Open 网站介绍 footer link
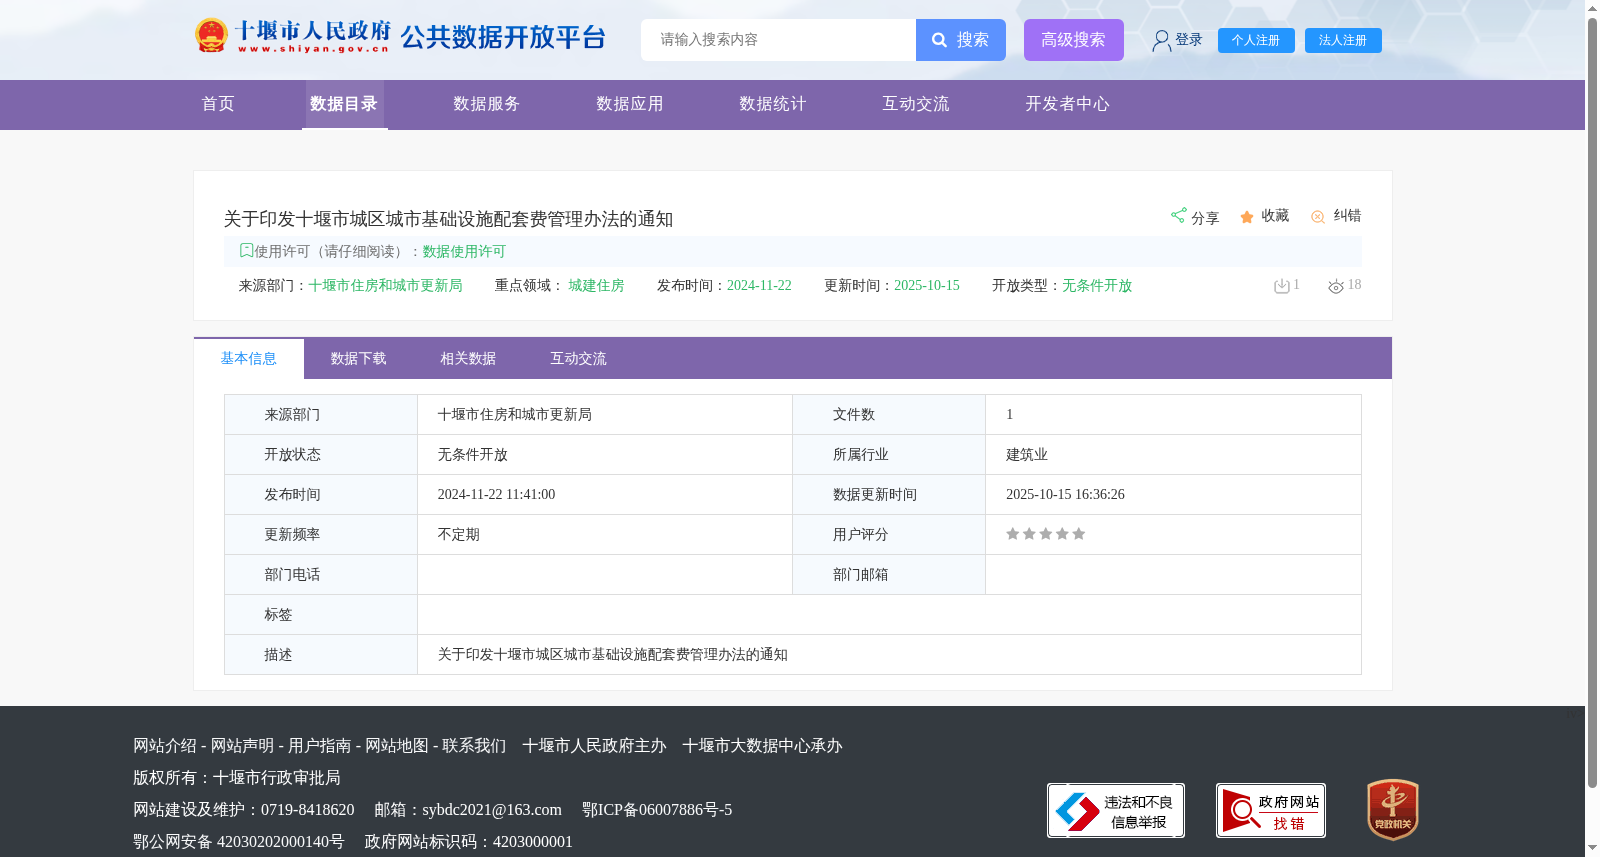 [x=165, y=746]
